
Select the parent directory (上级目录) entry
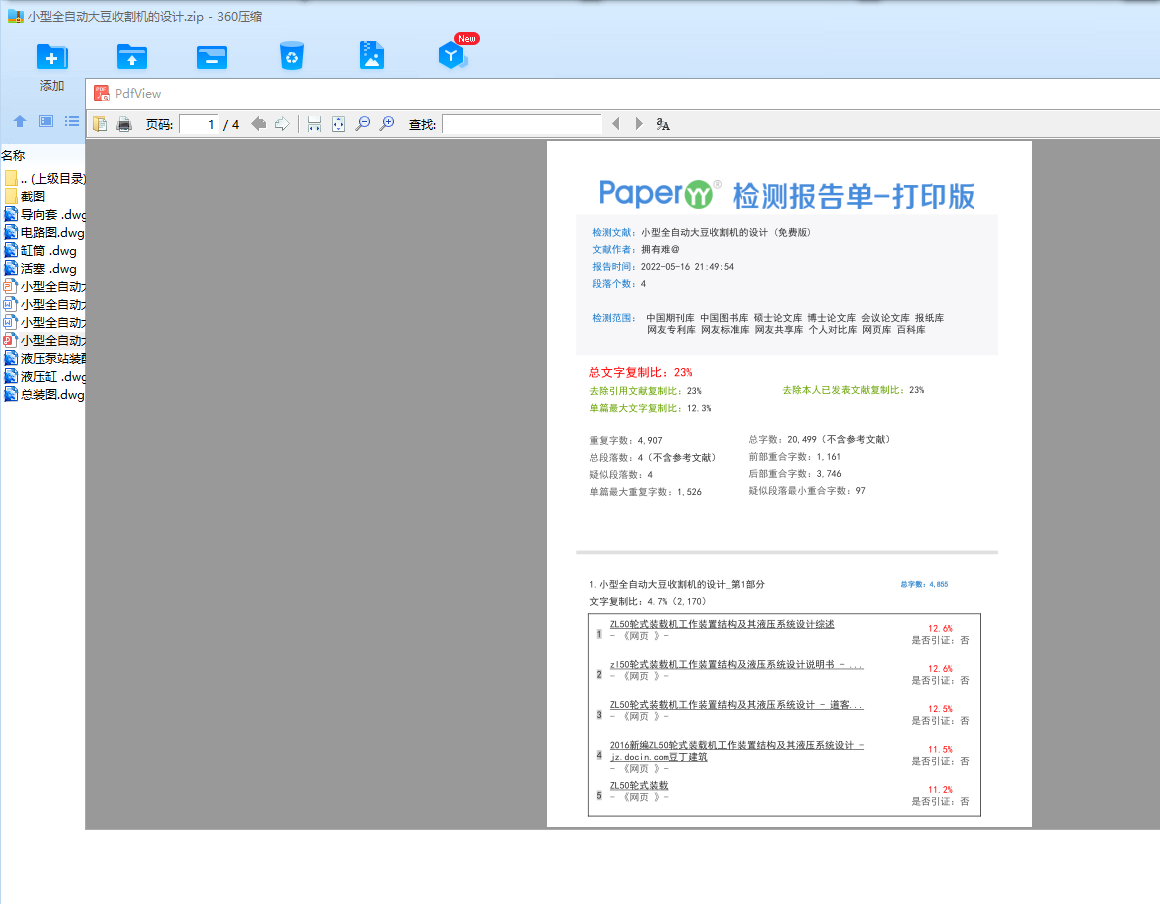point(44,178)
